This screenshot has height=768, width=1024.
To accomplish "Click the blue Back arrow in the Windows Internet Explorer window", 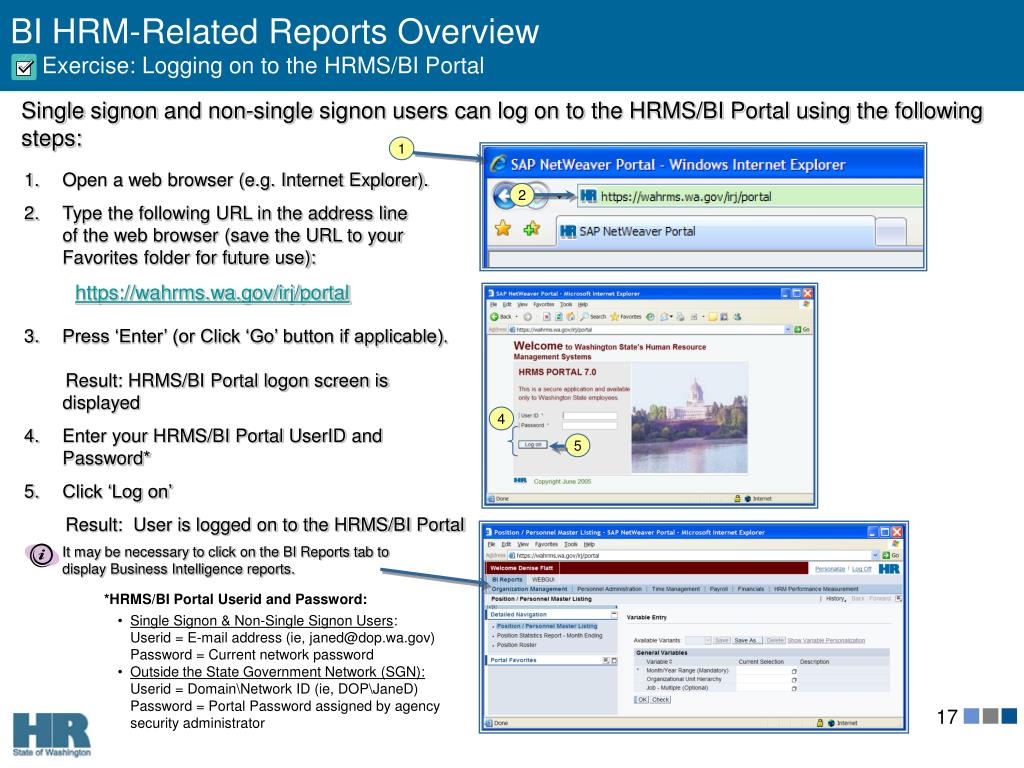I will pos(504,196).
